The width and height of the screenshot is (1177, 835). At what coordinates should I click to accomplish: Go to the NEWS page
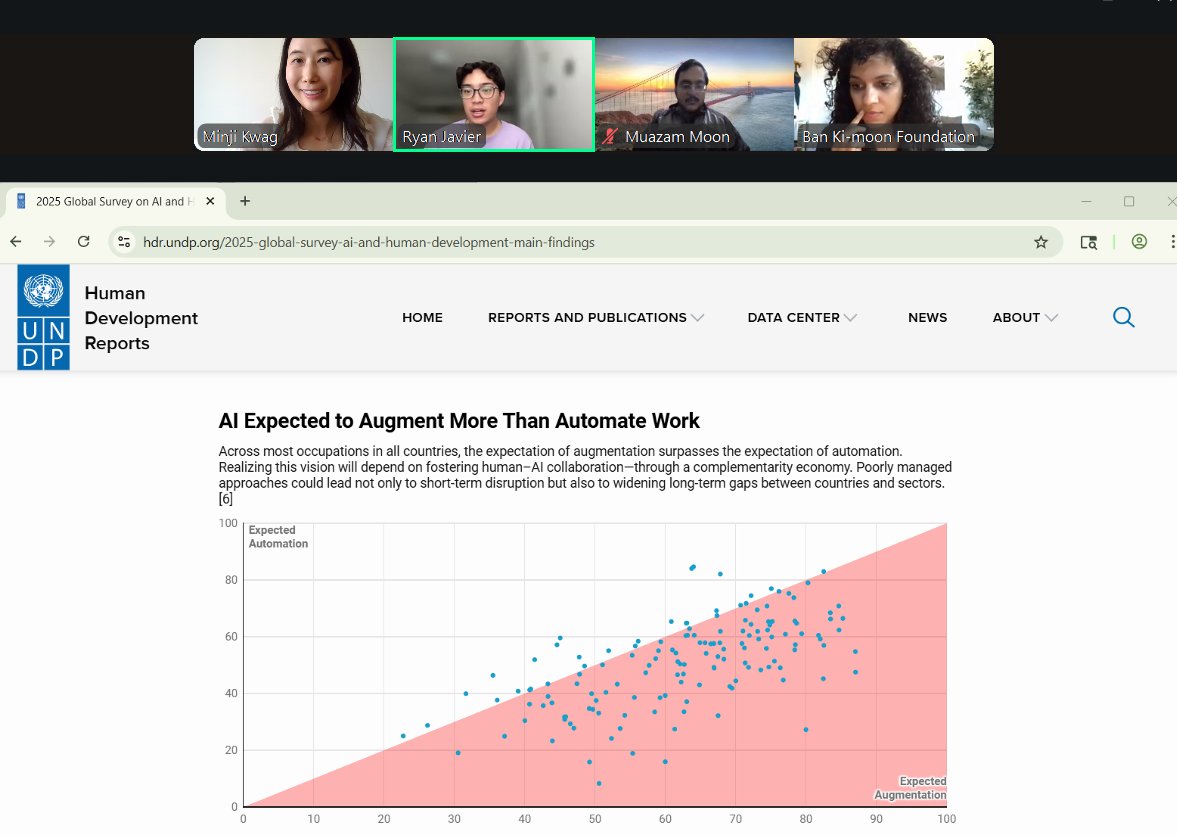pyautogui.click(x=927, y=318)
